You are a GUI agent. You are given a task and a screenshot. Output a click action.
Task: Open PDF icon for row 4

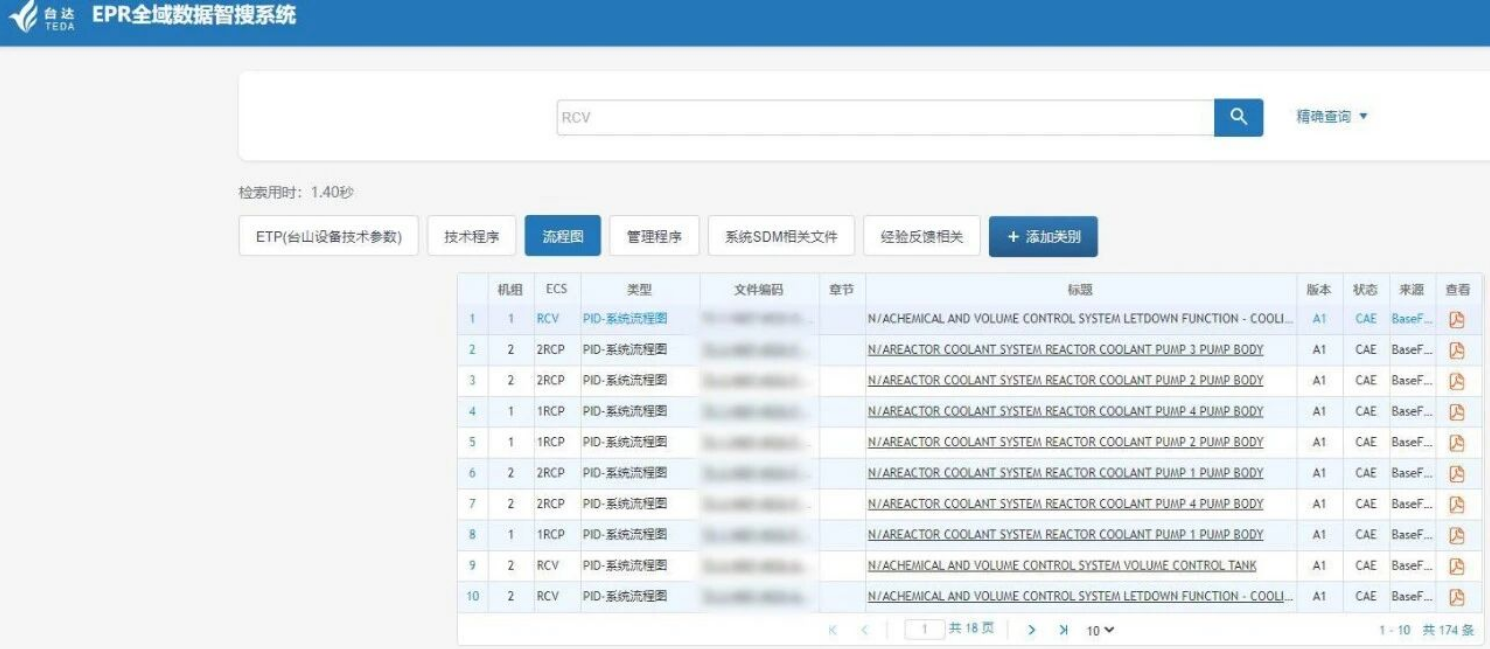[1456, 411]
